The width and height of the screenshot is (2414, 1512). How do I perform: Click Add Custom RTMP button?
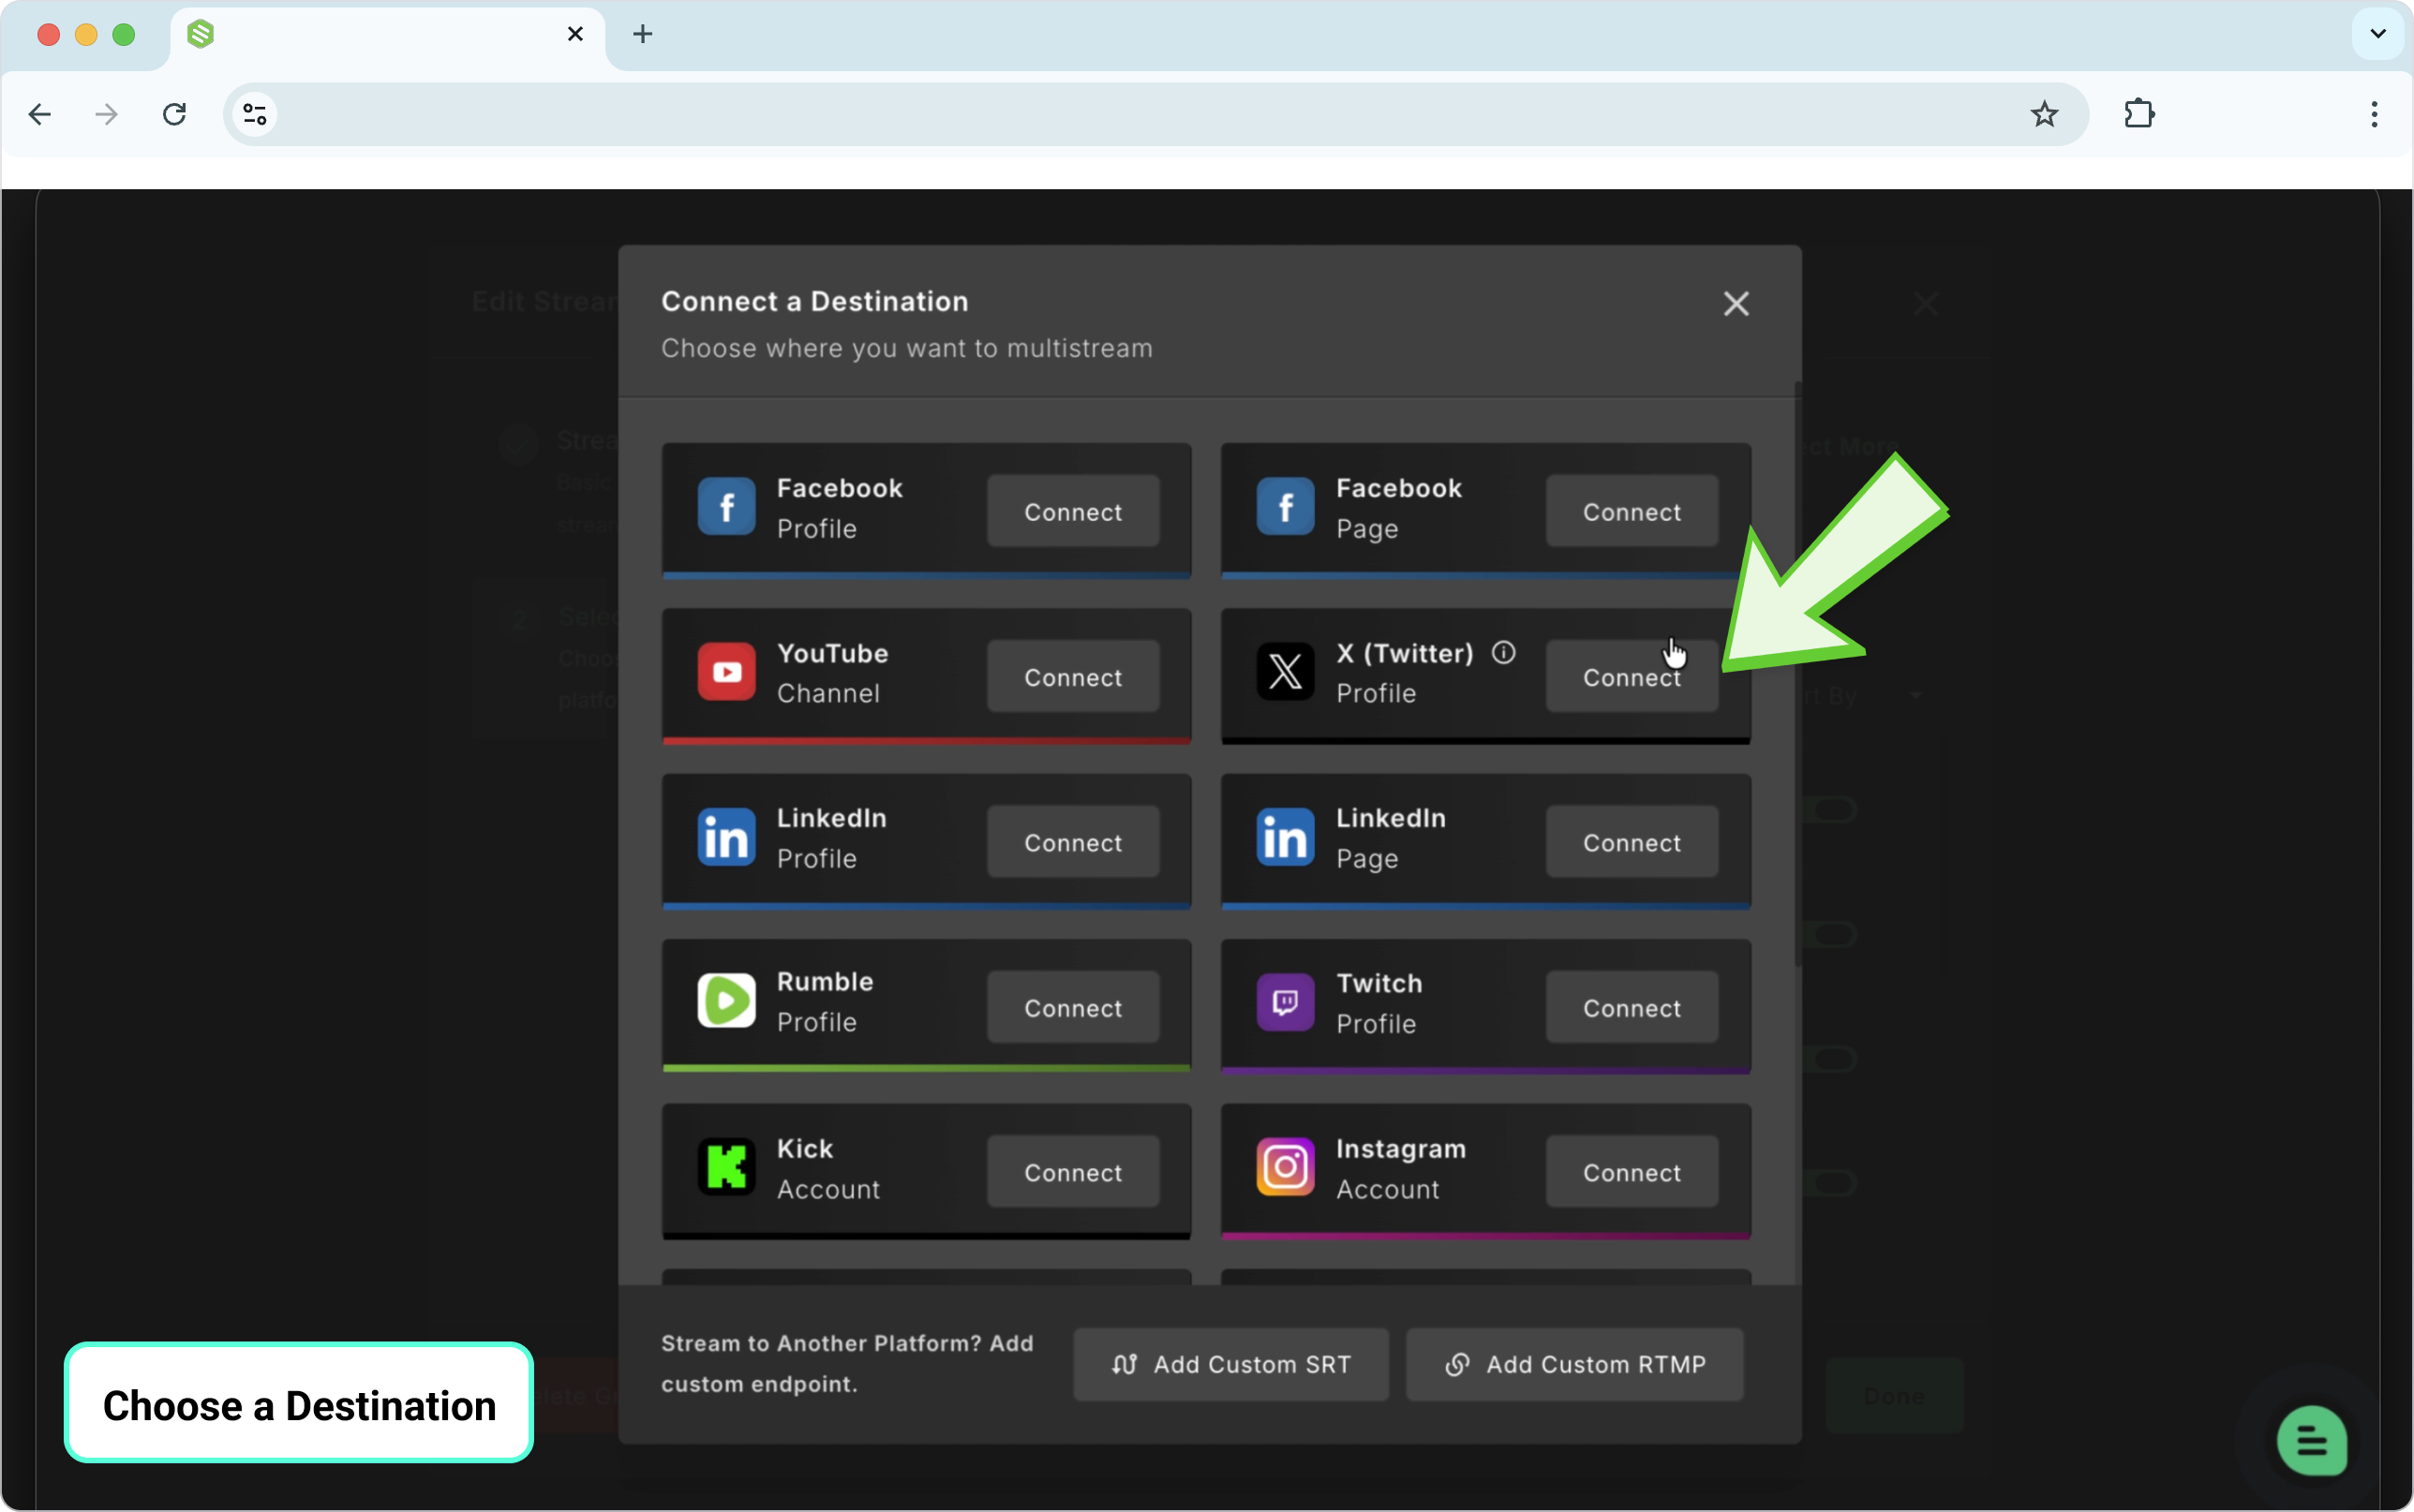[x=1574, y=1364]
